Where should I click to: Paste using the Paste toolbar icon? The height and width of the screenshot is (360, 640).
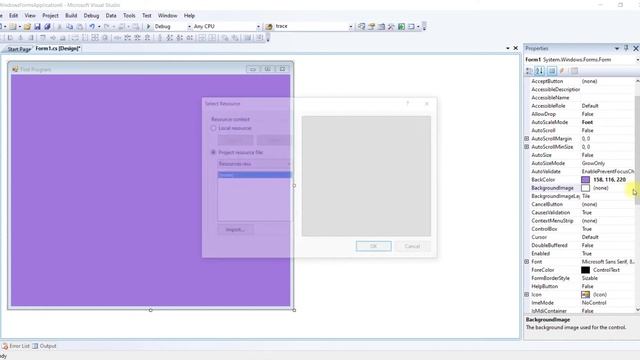[x=80, y=27]
